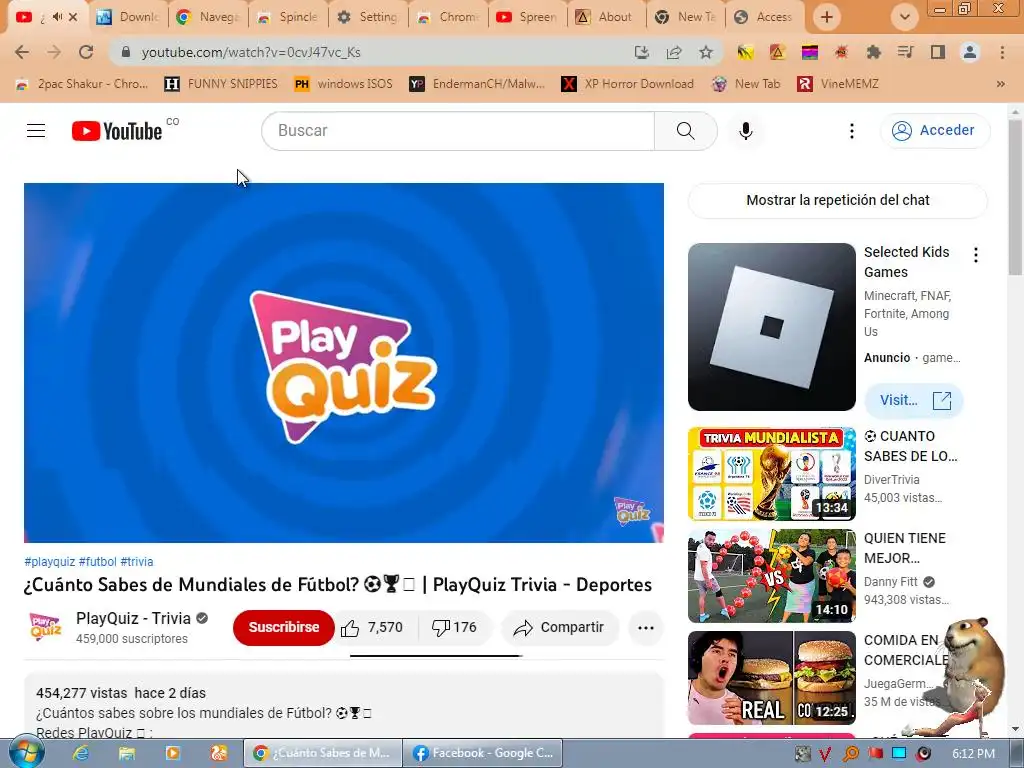
Task: Expand the tab search dropdown arrow
Action: (x=904, y=17)
